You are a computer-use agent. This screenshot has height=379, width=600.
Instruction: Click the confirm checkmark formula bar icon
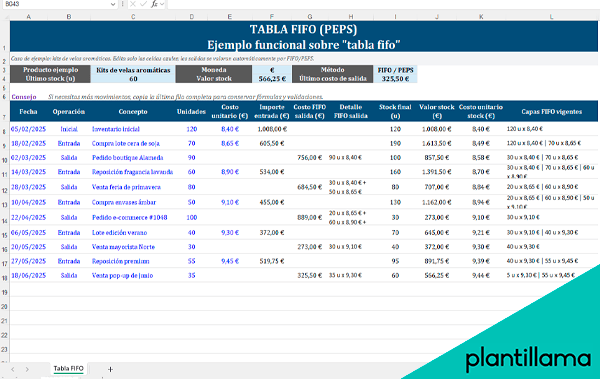[143, 4]
